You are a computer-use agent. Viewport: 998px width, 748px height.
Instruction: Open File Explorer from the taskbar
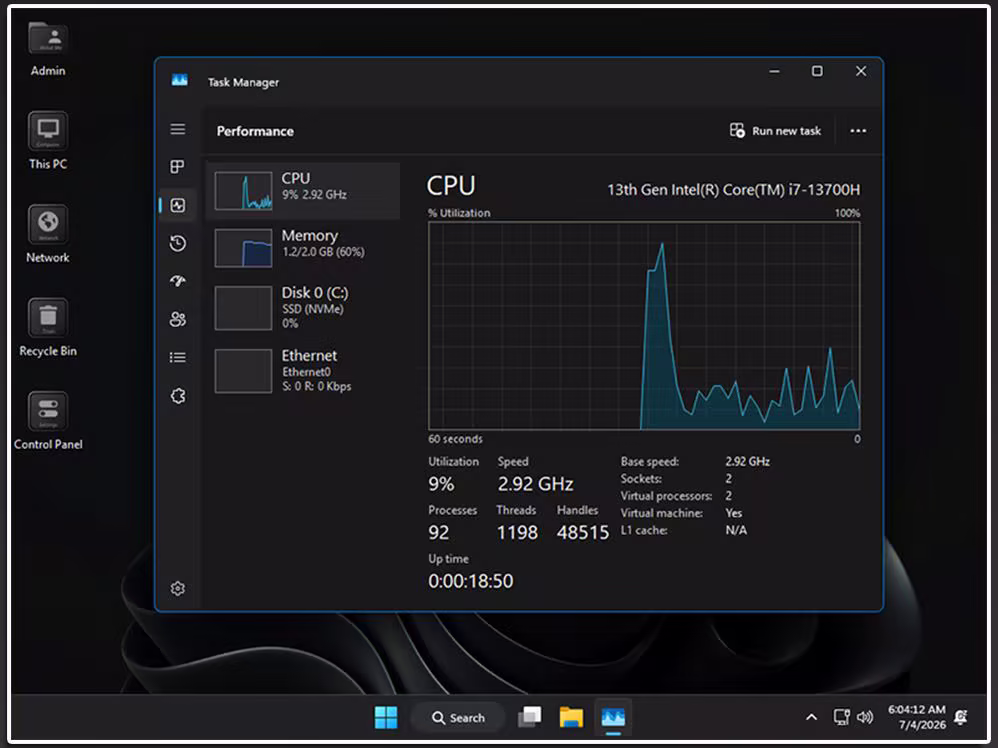click(571, 717)
